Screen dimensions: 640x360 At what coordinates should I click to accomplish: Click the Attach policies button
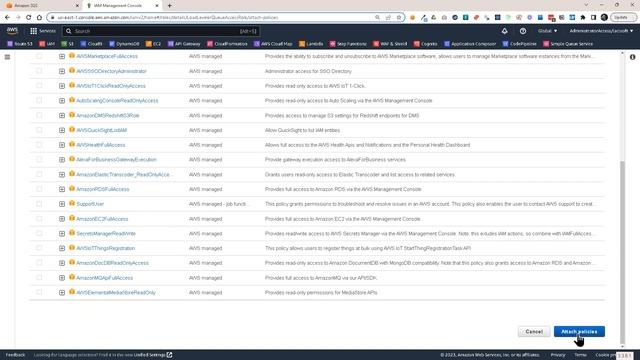coord(579,331)
